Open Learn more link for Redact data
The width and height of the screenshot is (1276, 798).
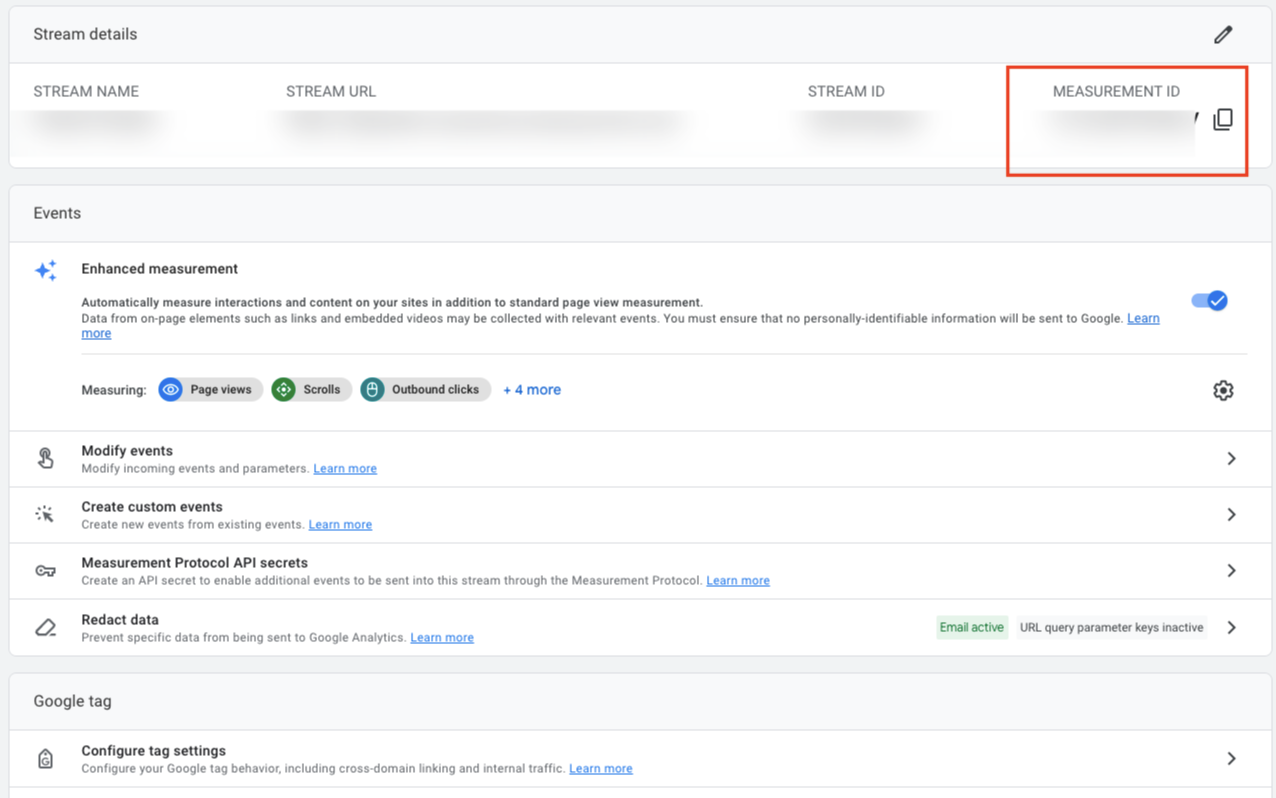(x=442, y=637)
